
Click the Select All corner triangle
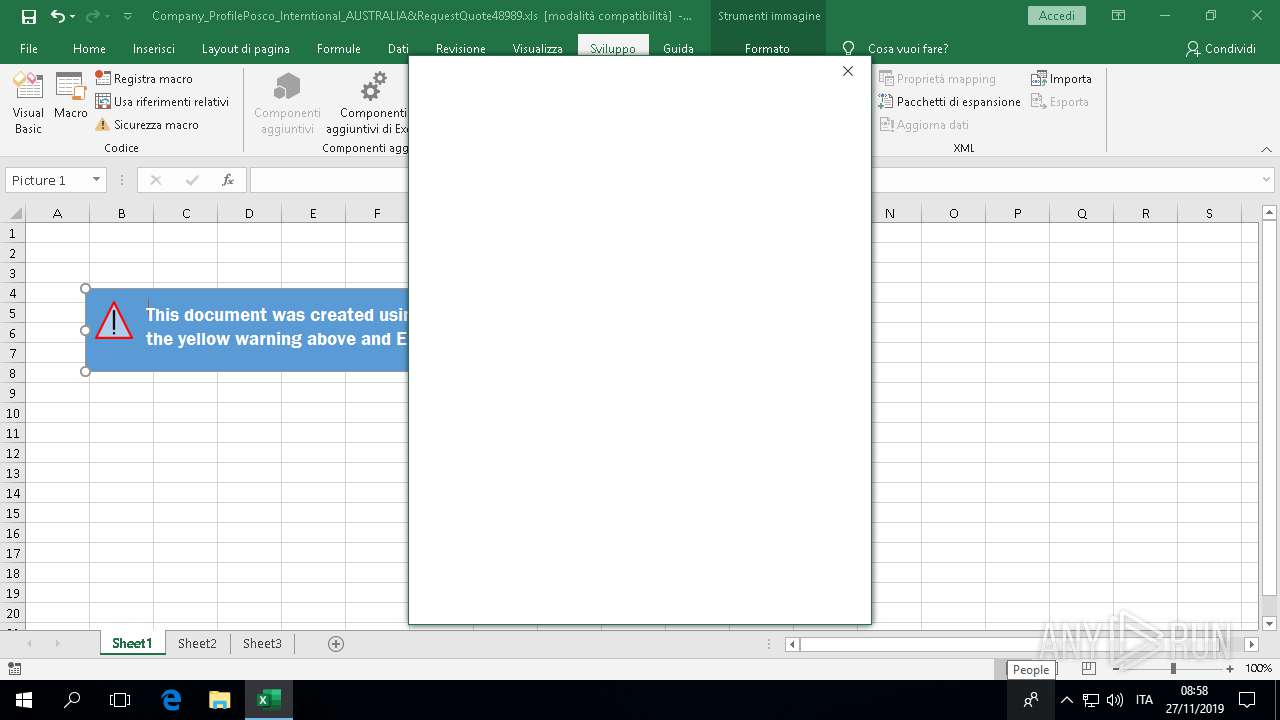coord(14,213)
